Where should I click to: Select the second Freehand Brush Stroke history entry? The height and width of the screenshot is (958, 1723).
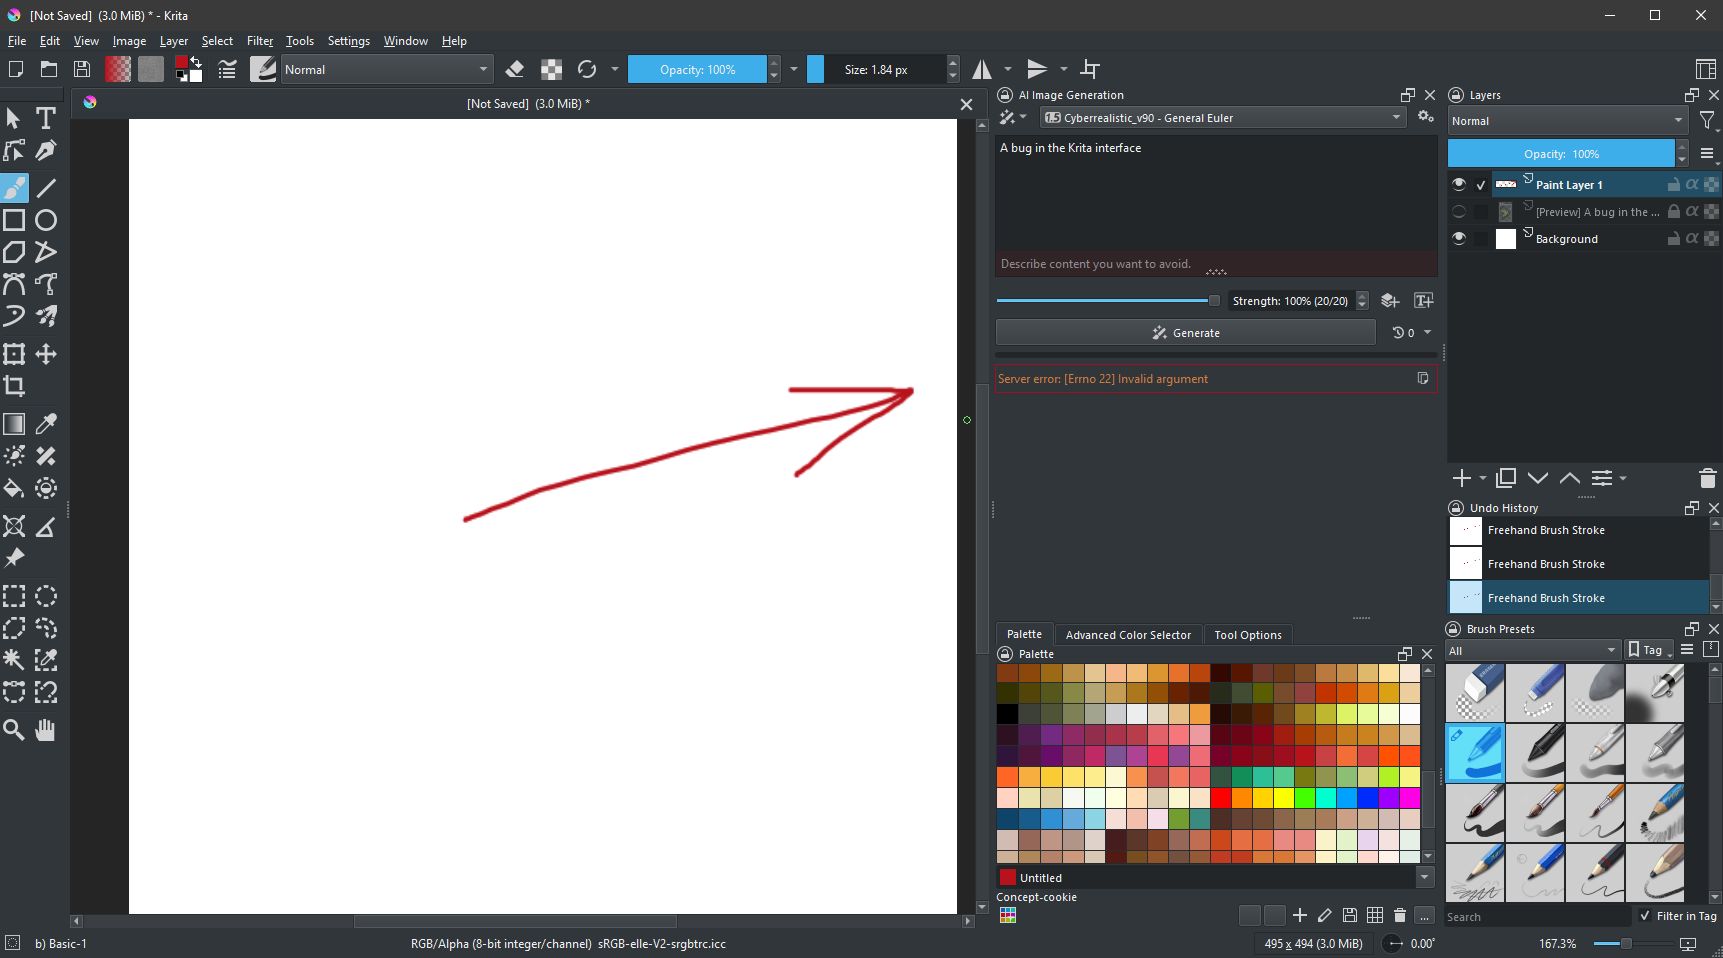coord(1579,564)
